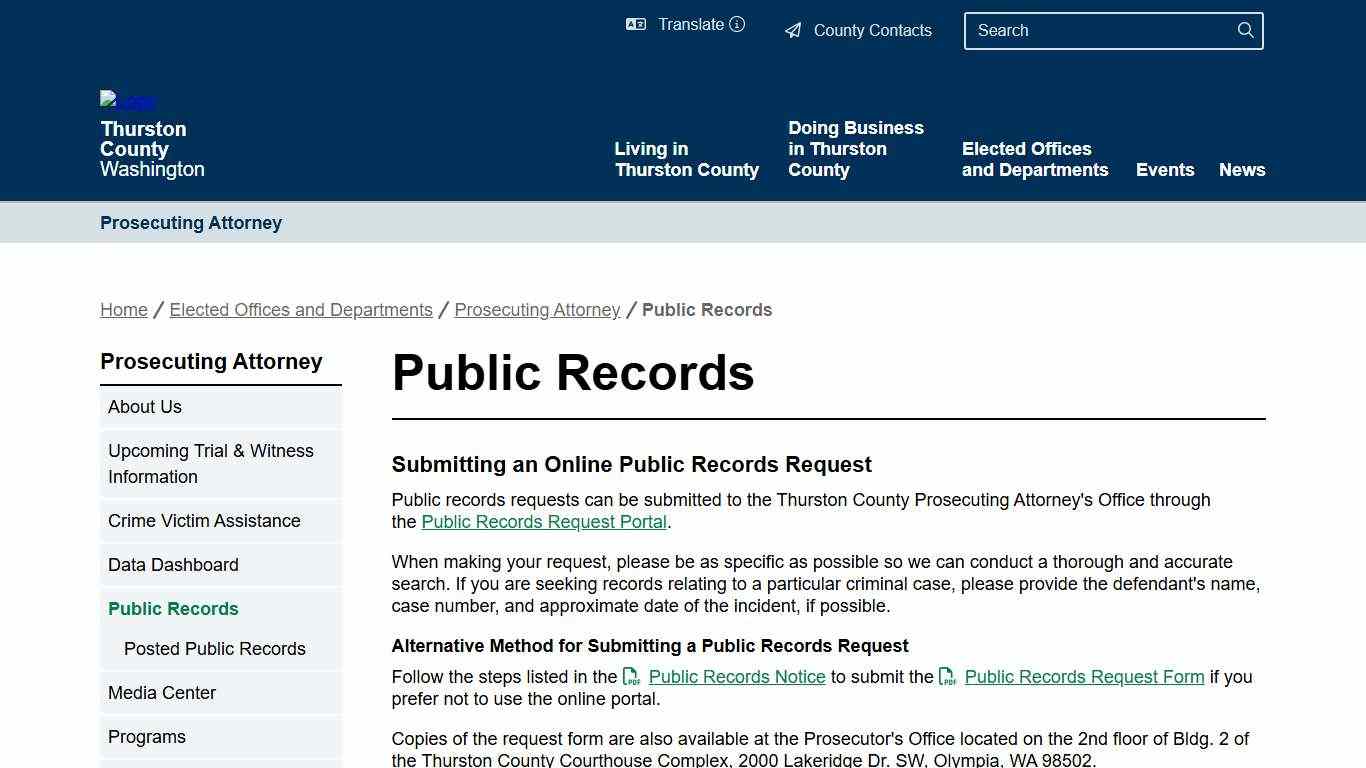Click inside the Search input field

tap(1090, 31)
